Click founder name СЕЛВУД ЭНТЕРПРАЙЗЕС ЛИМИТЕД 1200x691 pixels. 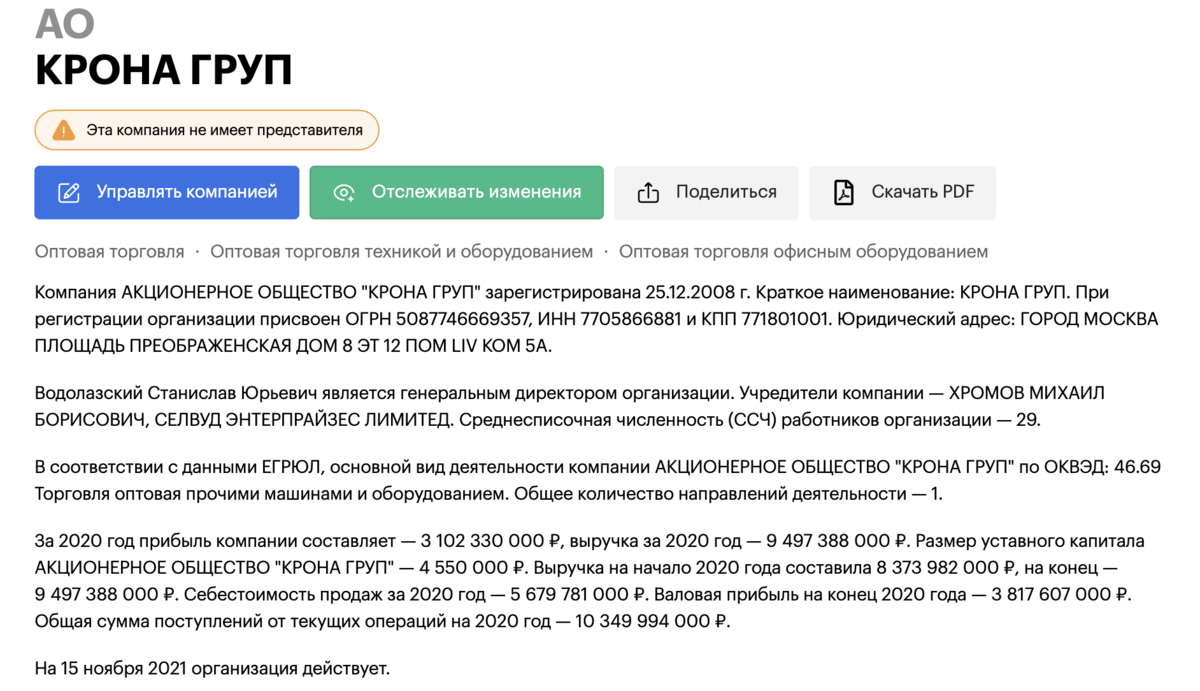303,421
